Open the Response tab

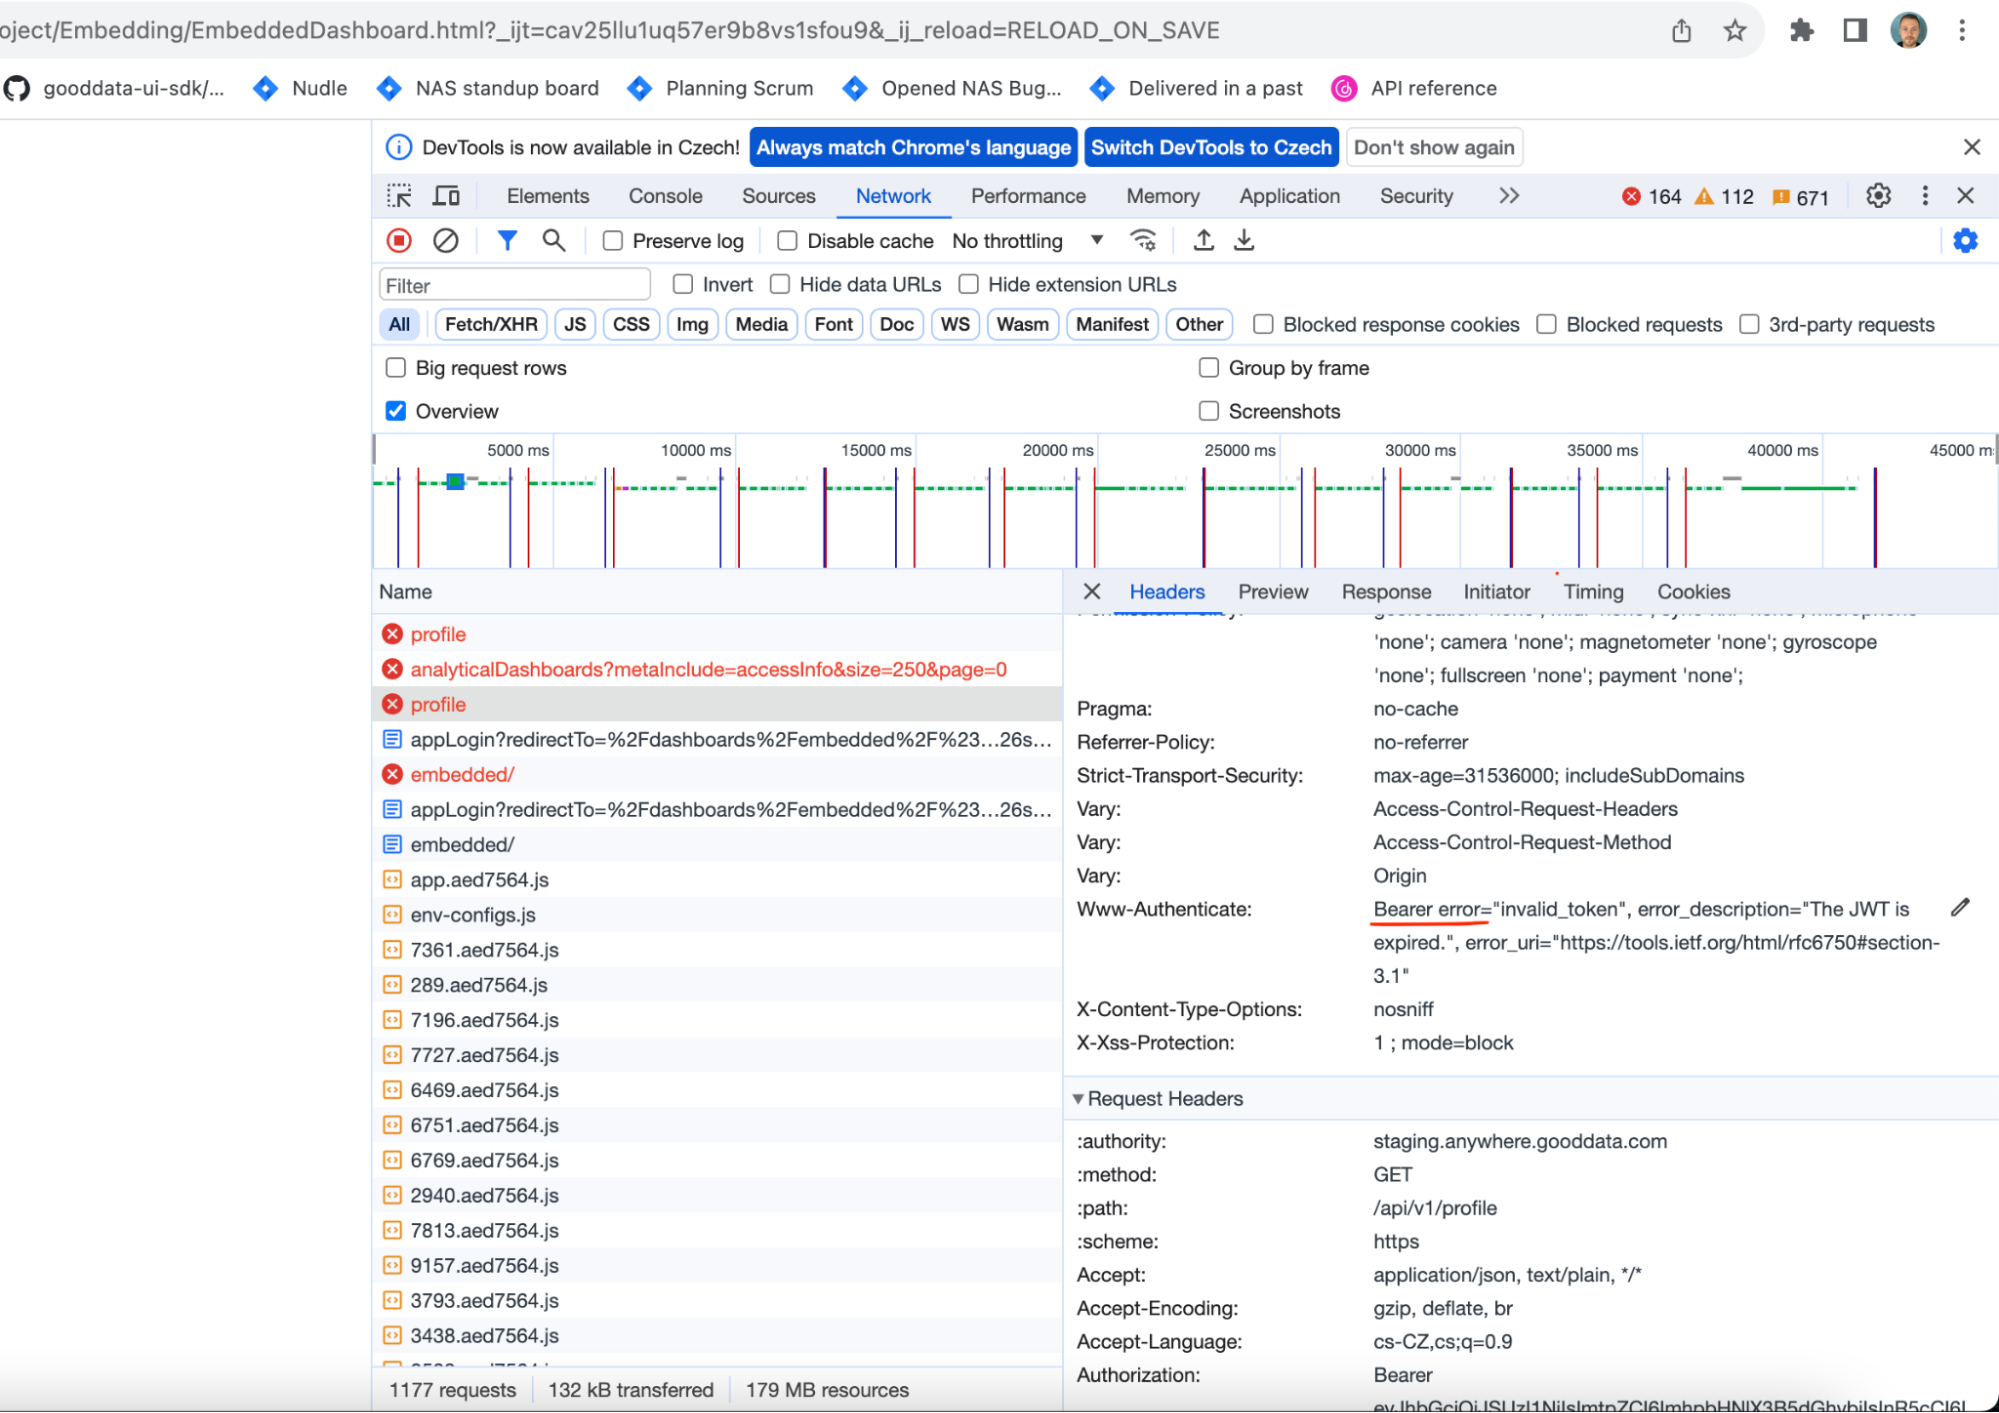pos(1386,591)
